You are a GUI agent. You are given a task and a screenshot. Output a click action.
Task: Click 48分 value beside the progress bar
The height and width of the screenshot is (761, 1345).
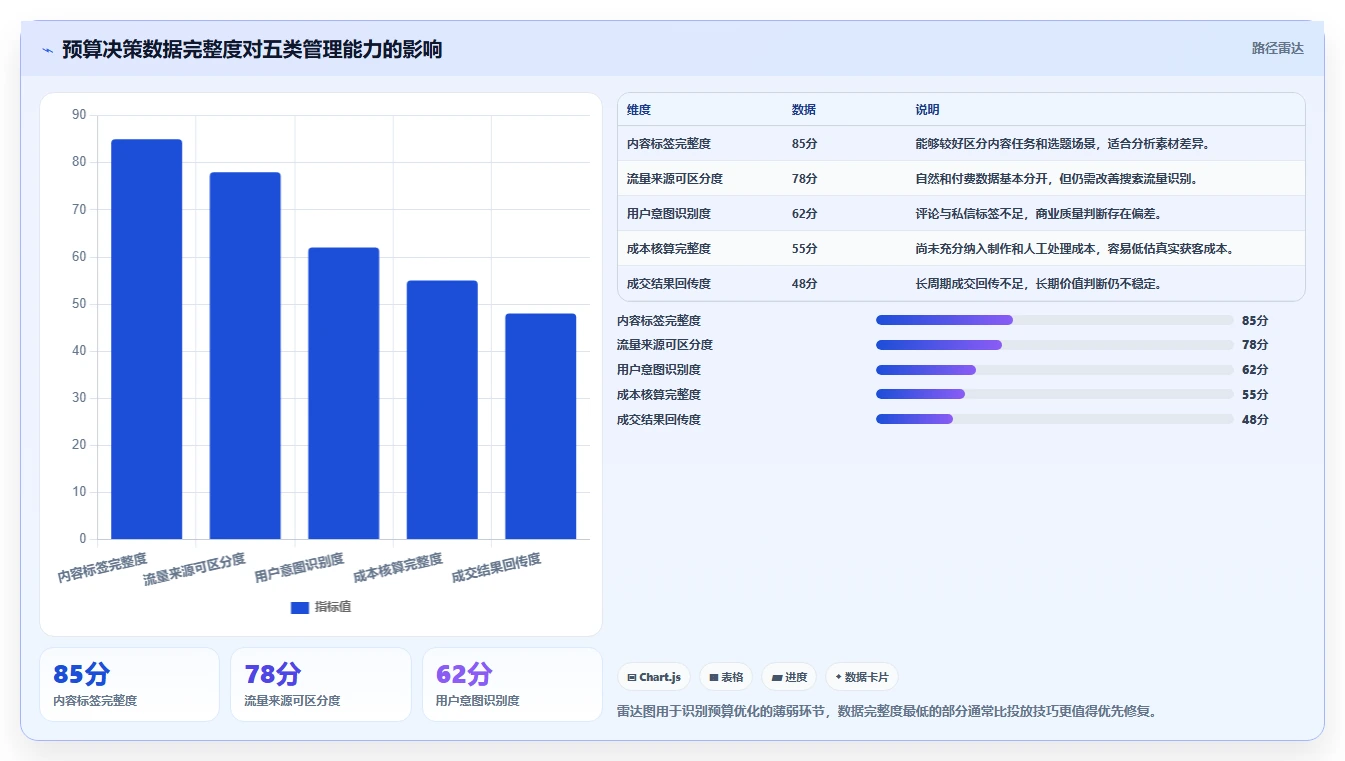coord(1255,420)
